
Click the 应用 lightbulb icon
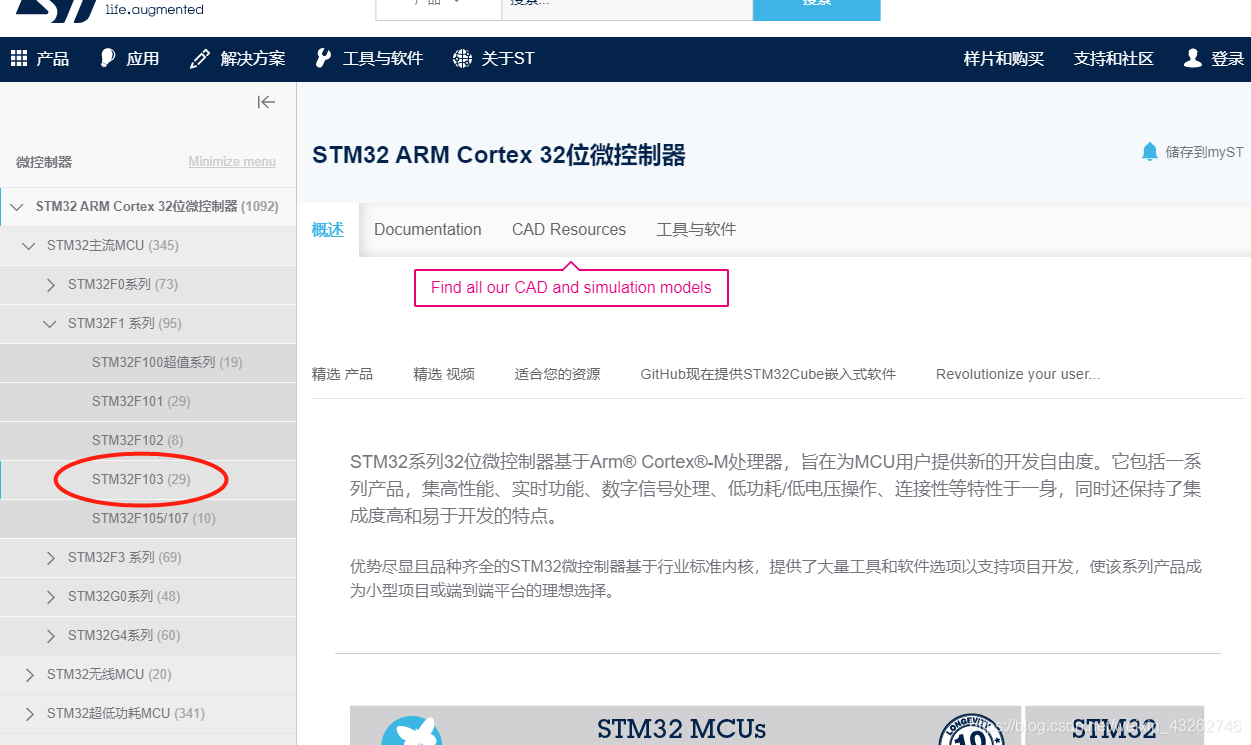(x=108, y=59)
